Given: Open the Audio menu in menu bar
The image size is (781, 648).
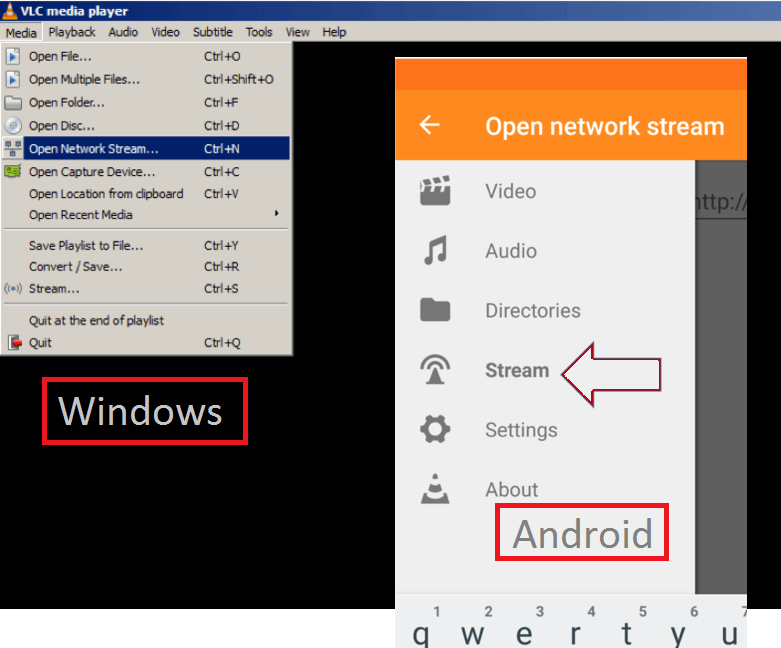Looking at the screenshot, I should 123,32.
